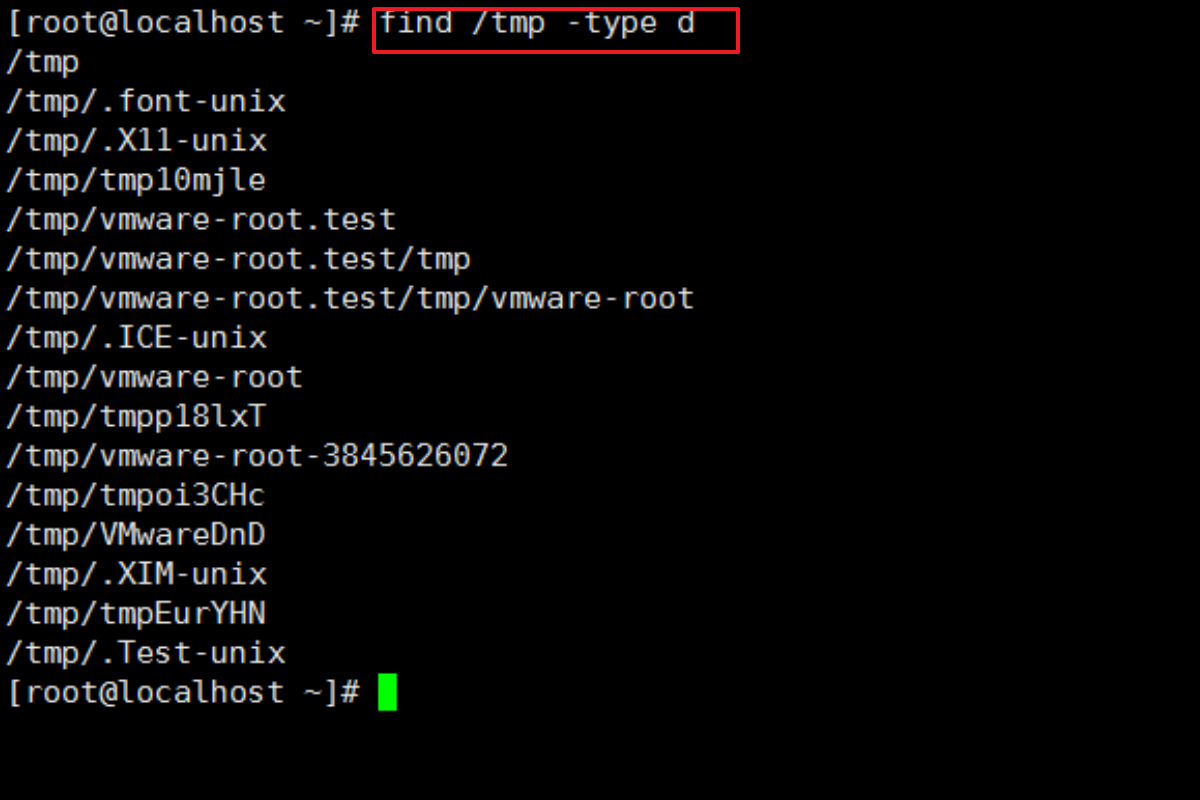Click the green terminal cursor block
This screenshot has height=800, width=1200.
tap(387, 693)
